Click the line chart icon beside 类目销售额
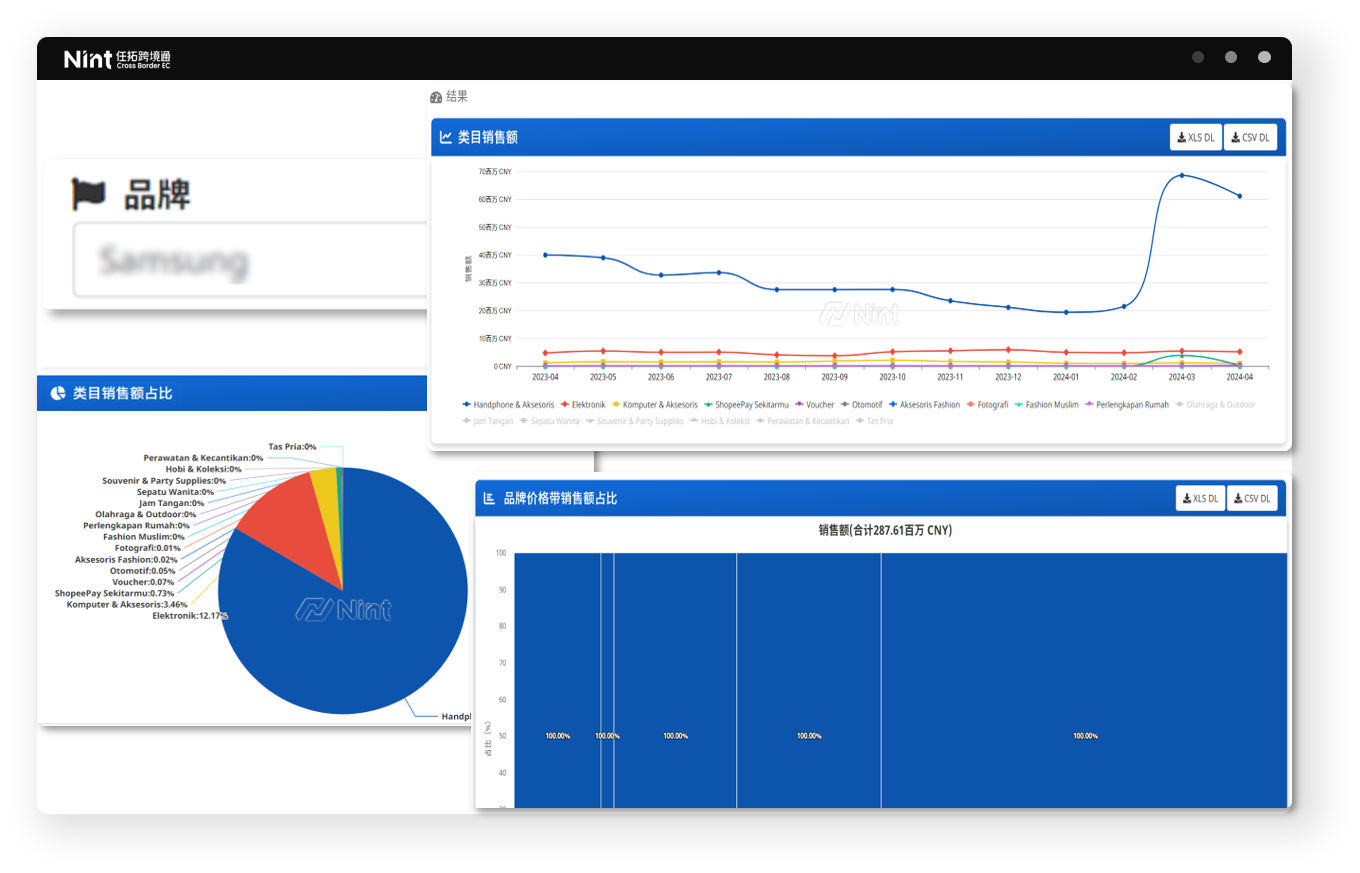Viewport: 1360px width, 873px height. [446, 137]
